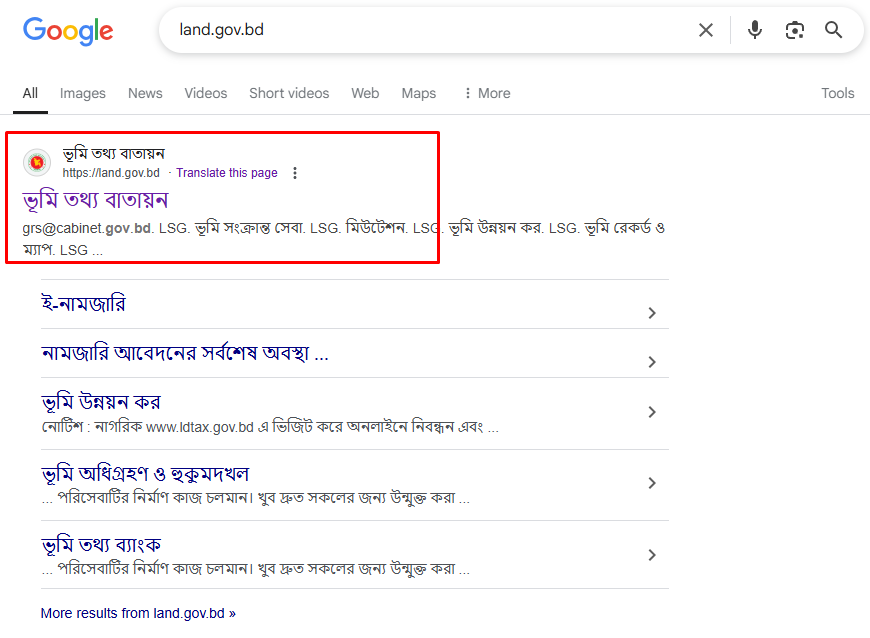Switch to the Maps tab
870x638 pixels.
419,93
